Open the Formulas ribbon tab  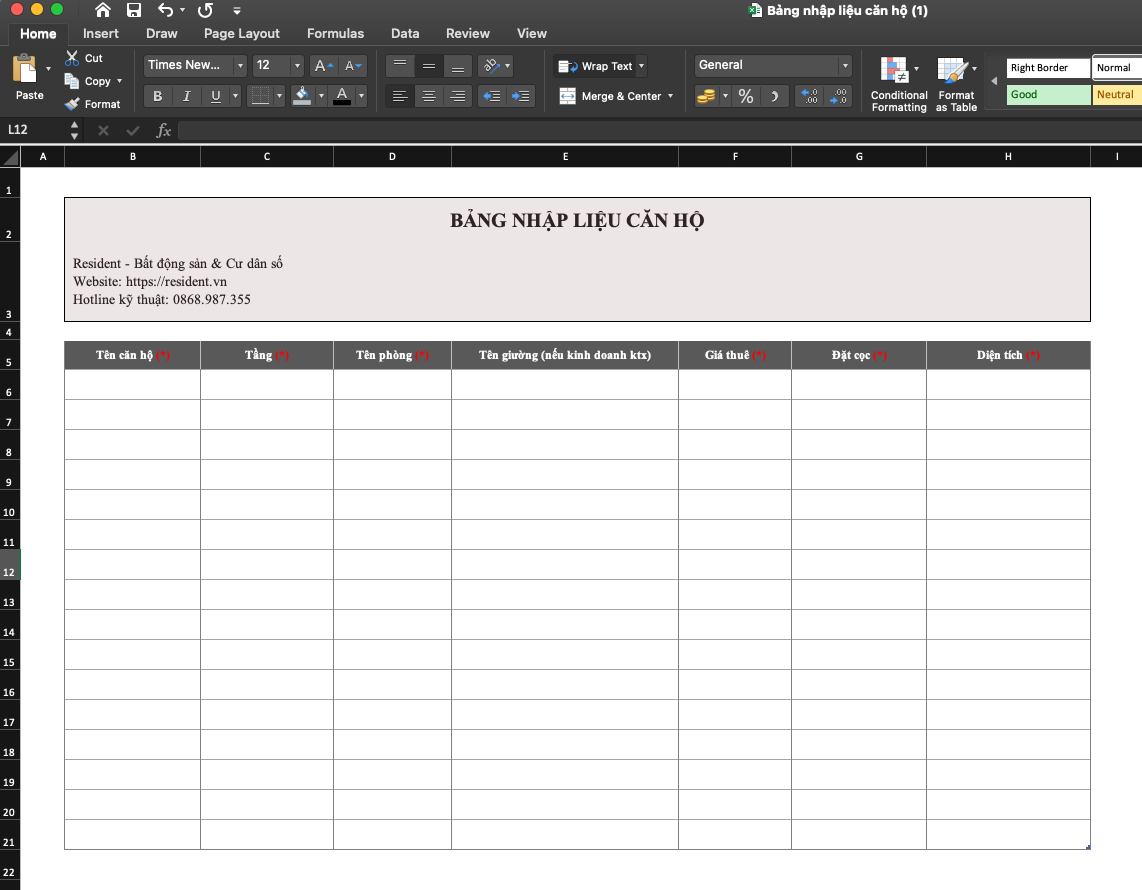pos(335,33)
